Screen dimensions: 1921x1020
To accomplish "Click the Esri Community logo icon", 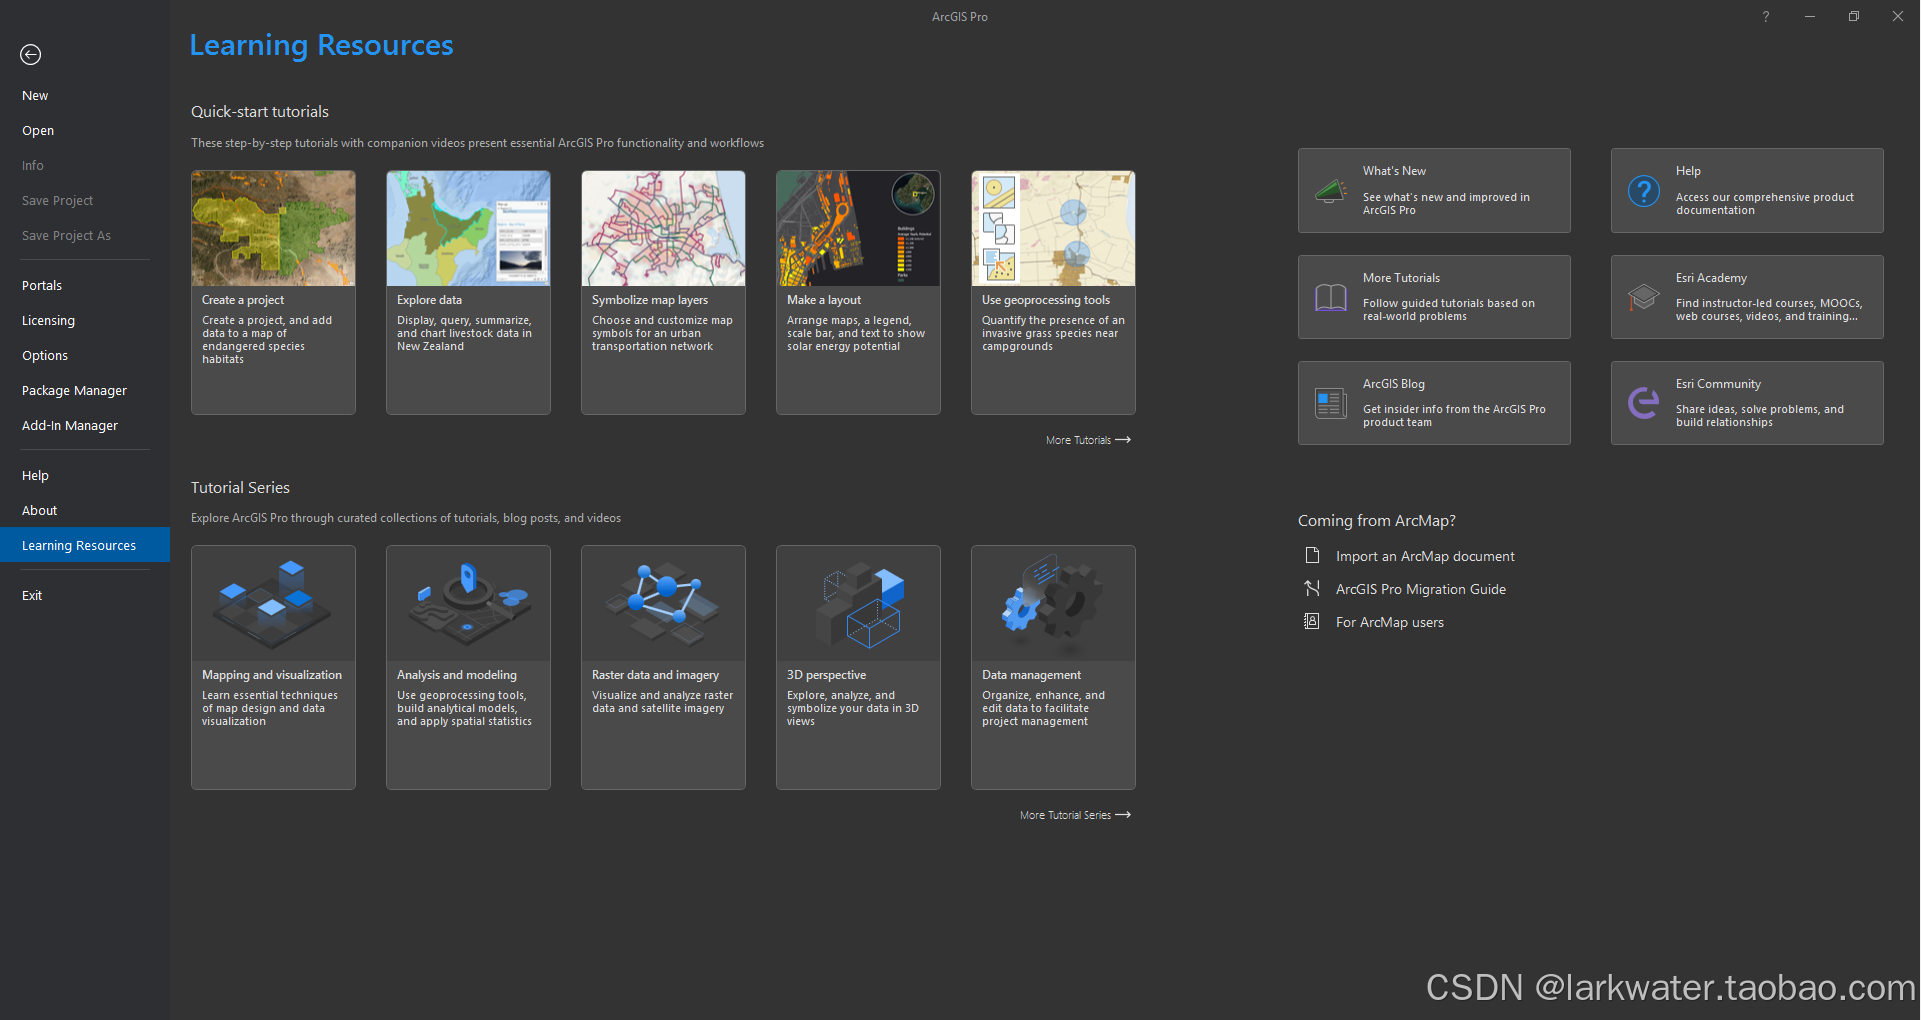I will [x=1644, y=403].
